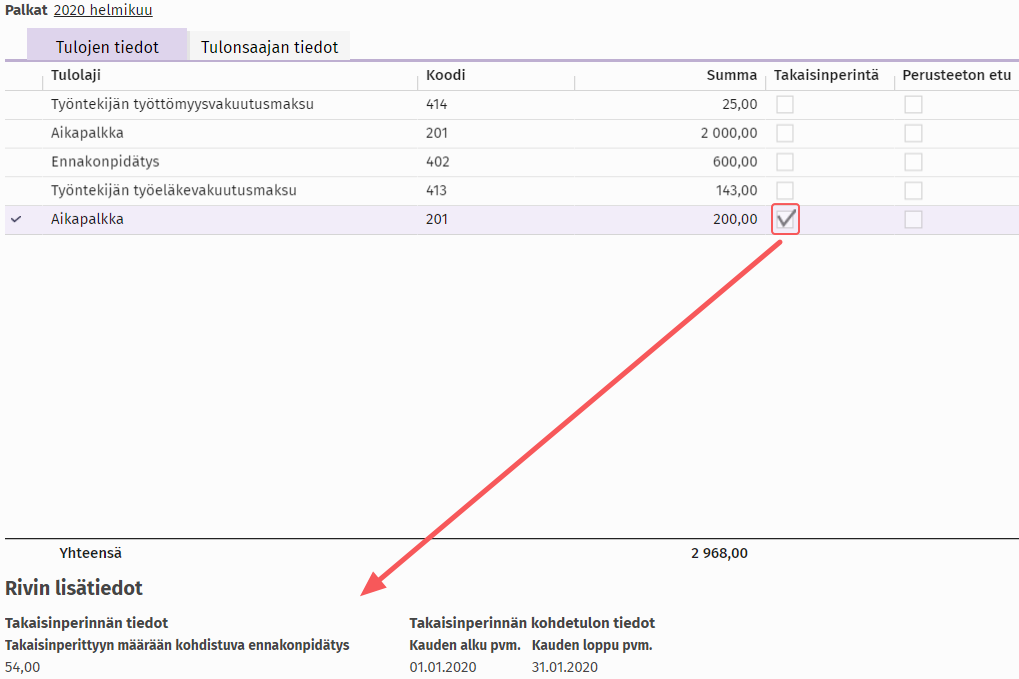
Task: Click the checkmark icon on the selected row
Action: pyautogui.click(x=15, y=220)
